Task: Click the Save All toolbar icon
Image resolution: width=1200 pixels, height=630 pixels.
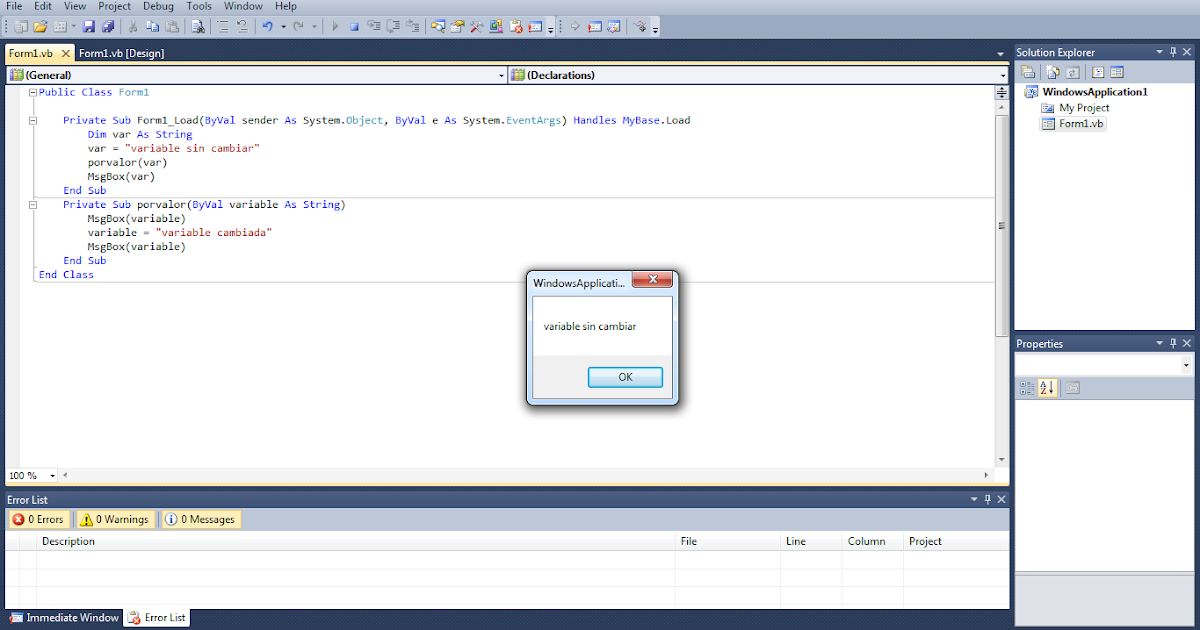Action: (x=107, y=26)
